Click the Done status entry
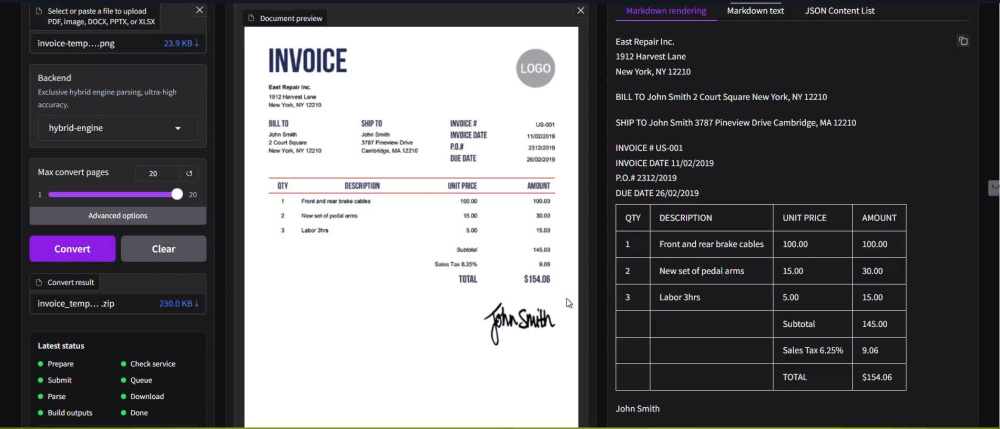Image resolution: width=1000 pixels, height=429 pixels. click(135, 413)
